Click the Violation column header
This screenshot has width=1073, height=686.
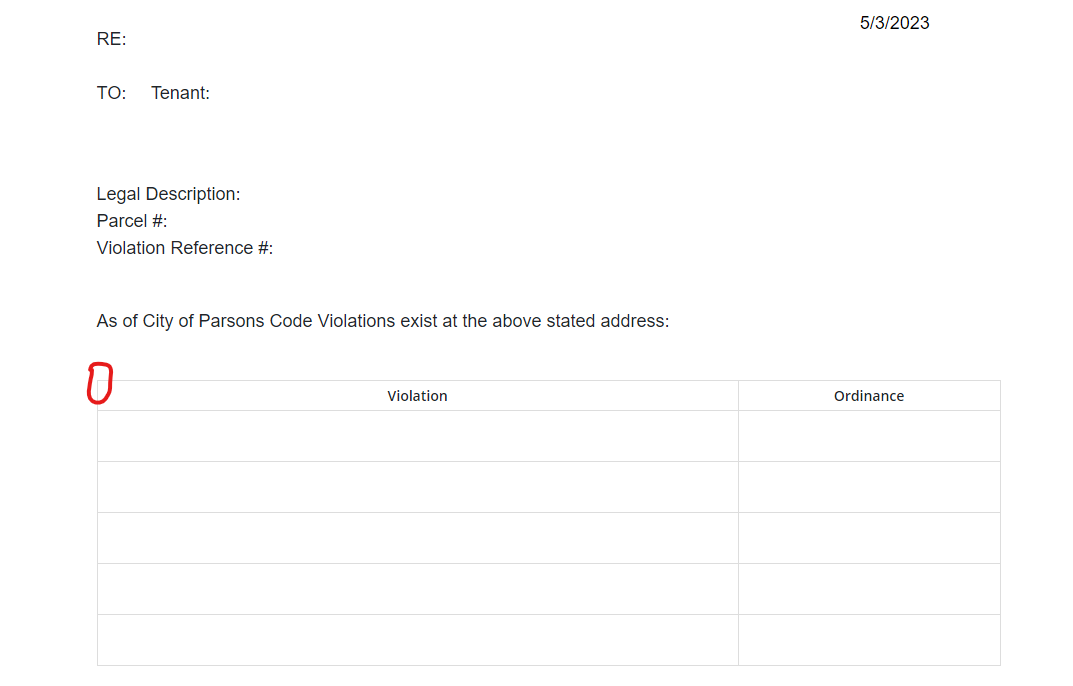pos(417,396)
